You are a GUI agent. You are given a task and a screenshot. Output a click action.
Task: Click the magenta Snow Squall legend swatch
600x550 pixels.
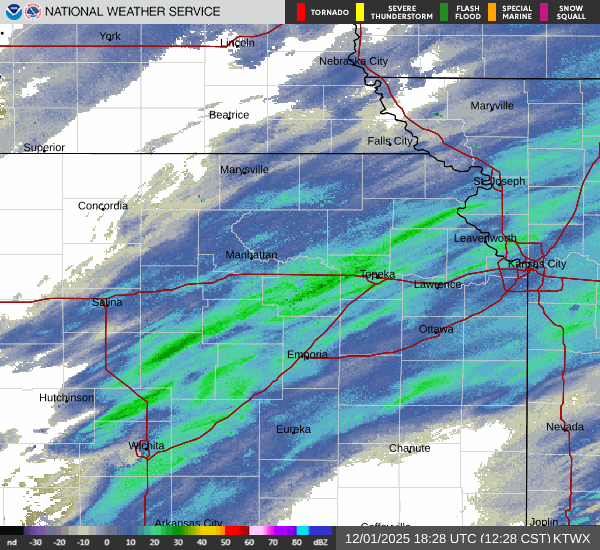coord(544,12)
